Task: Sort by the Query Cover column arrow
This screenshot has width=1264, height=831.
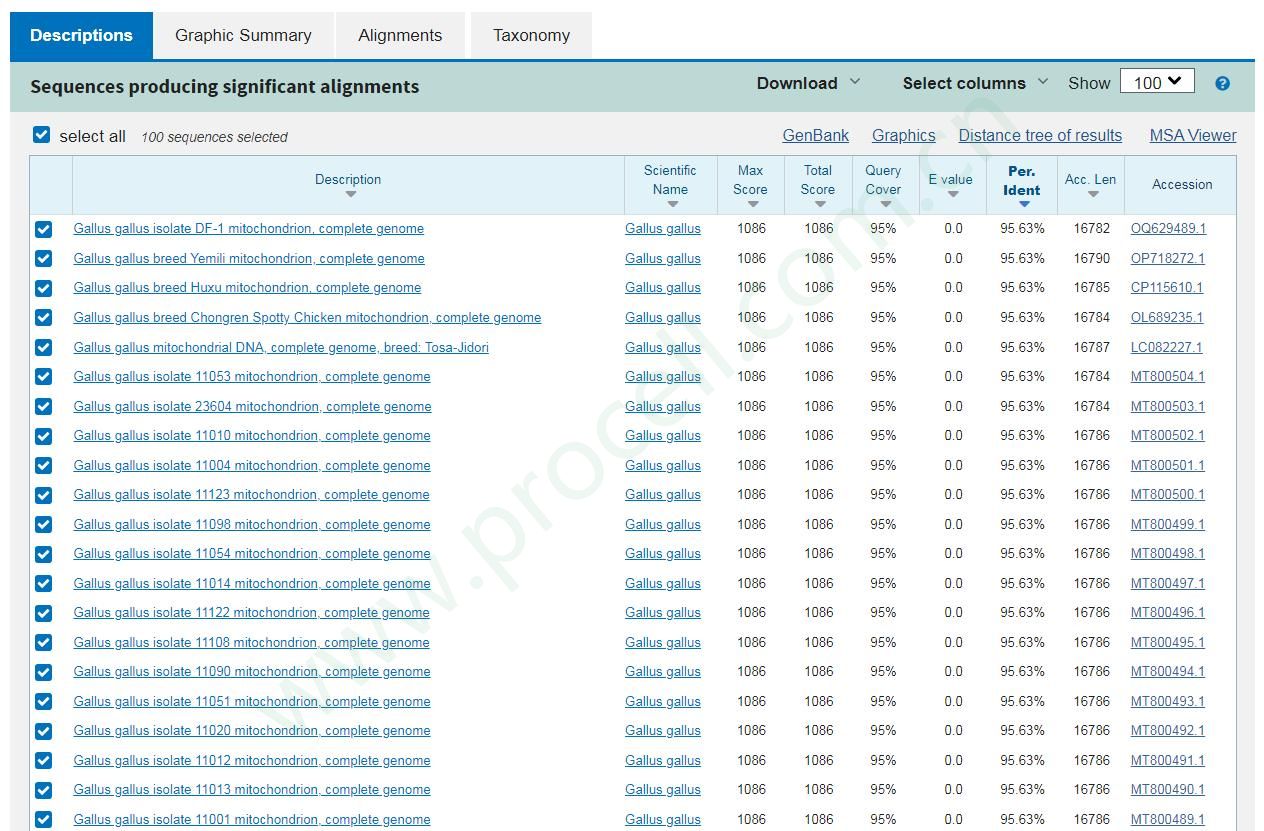Action: pyautogui.click(x=885, y=205)
